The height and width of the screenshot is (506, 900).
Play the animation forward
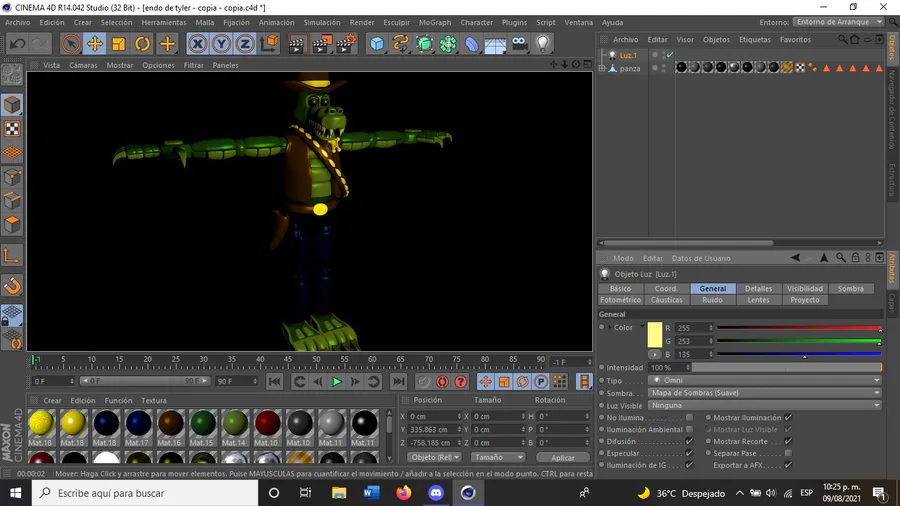337,382
